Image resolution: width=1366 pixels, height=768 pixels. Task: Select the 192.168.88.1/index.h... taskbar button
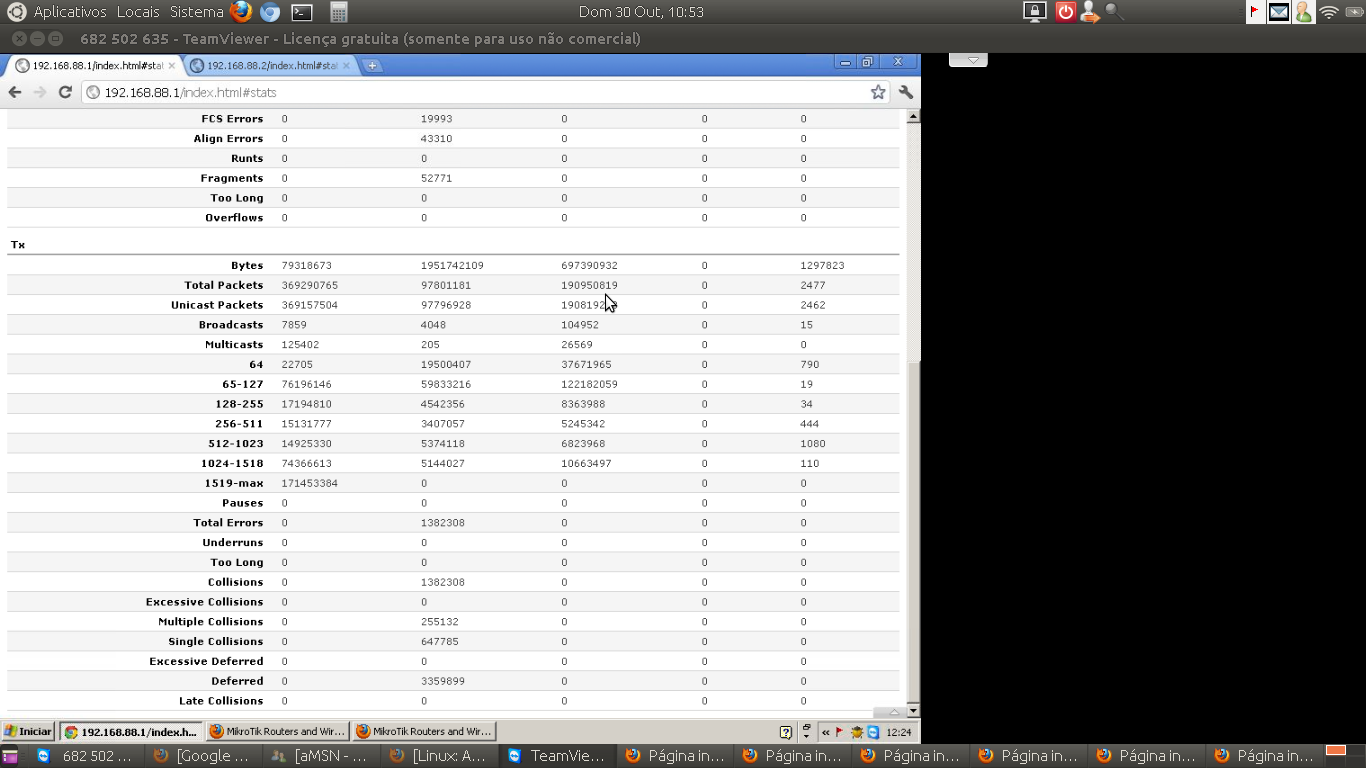click(x=130, y=731)
